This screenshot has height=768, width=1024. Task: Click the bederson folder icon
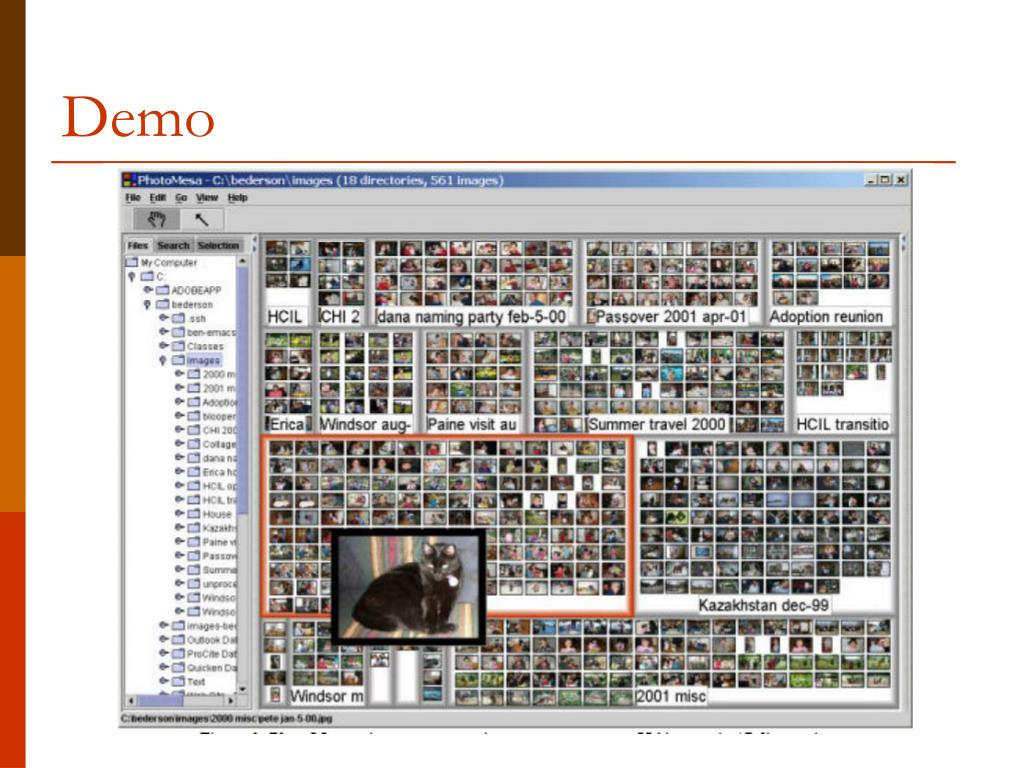coord(163,304)
